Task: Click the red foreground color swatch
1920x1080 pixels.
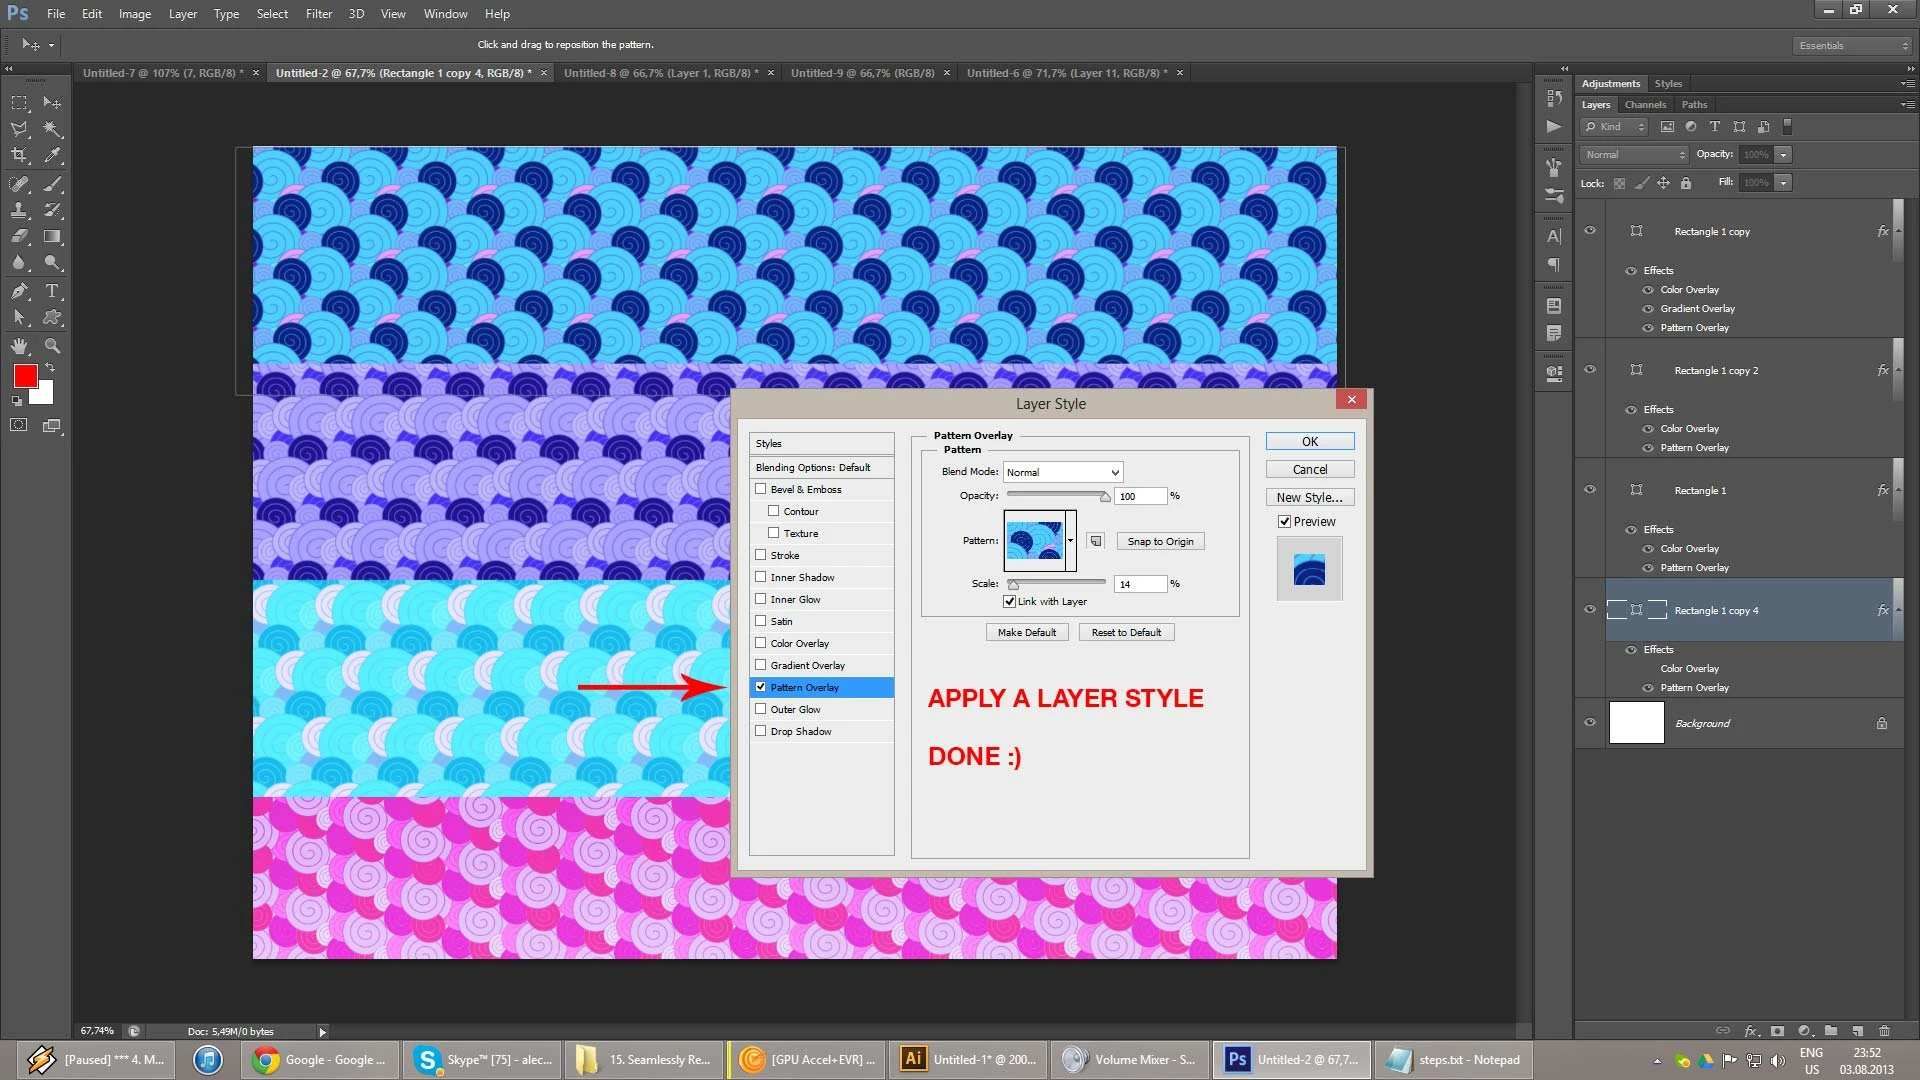Action: coord(26,376)
